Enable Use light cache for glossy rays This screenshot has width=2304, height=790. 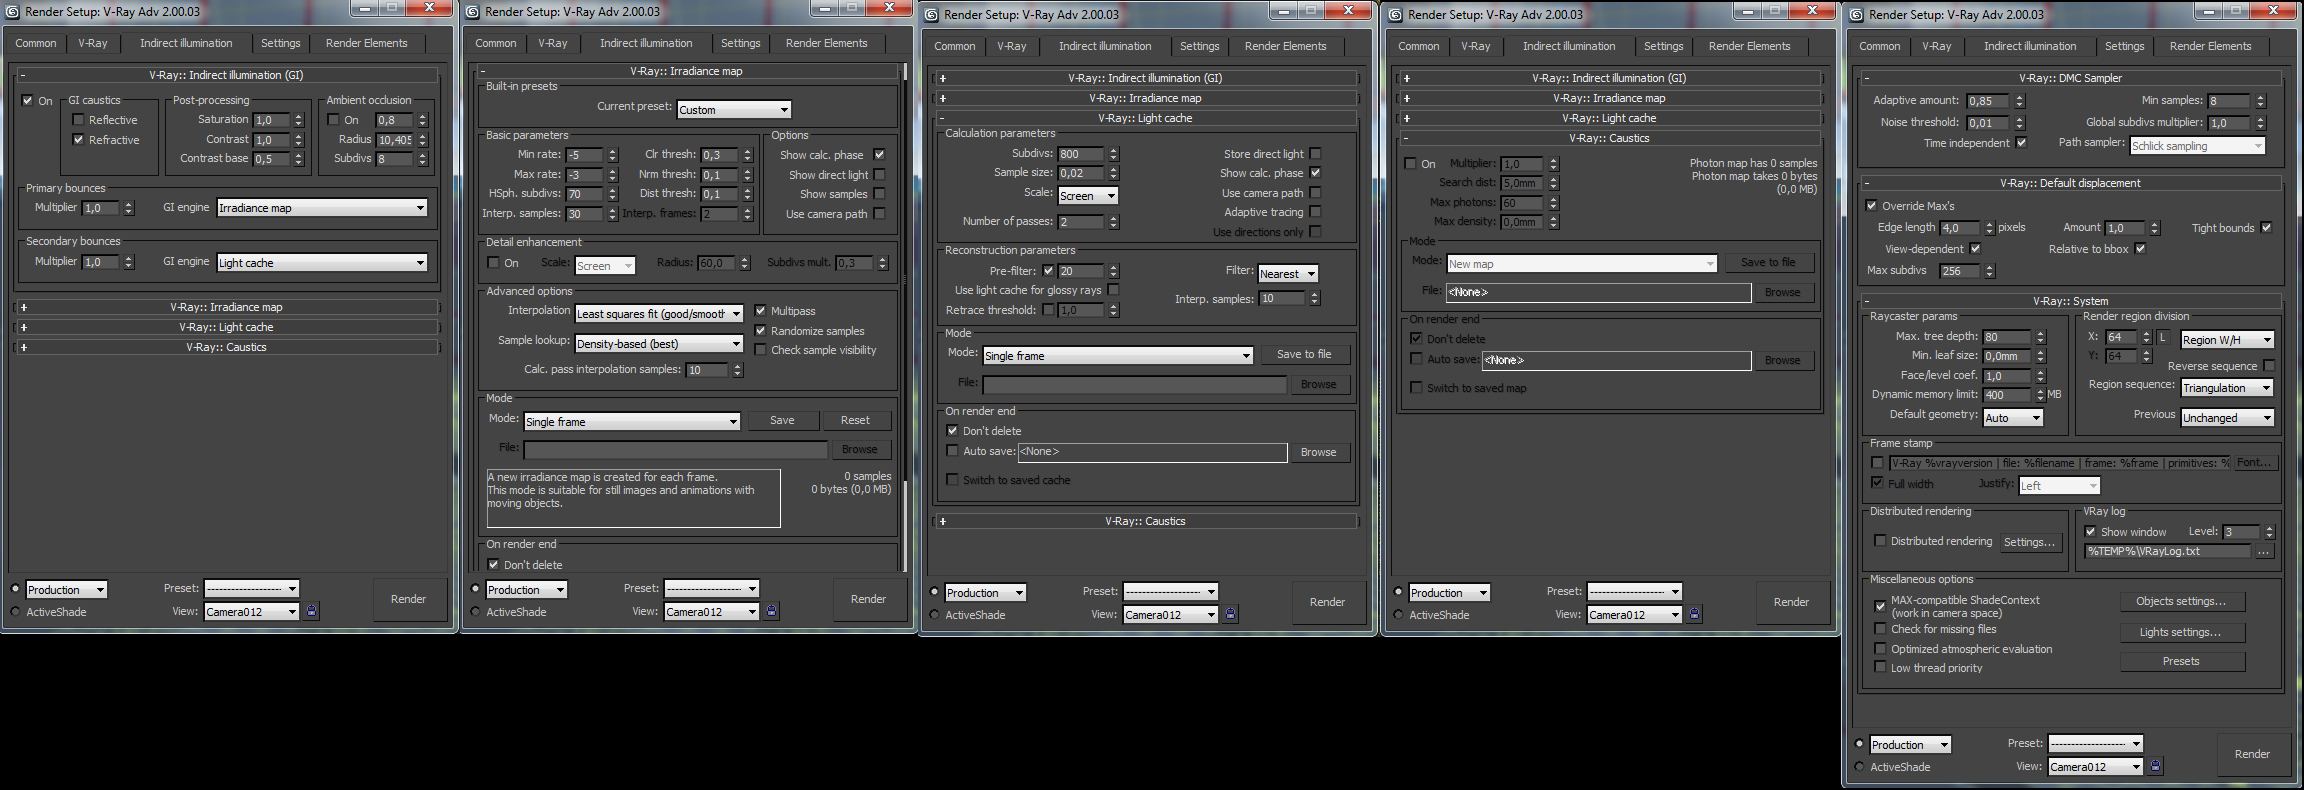[1113, 290]
